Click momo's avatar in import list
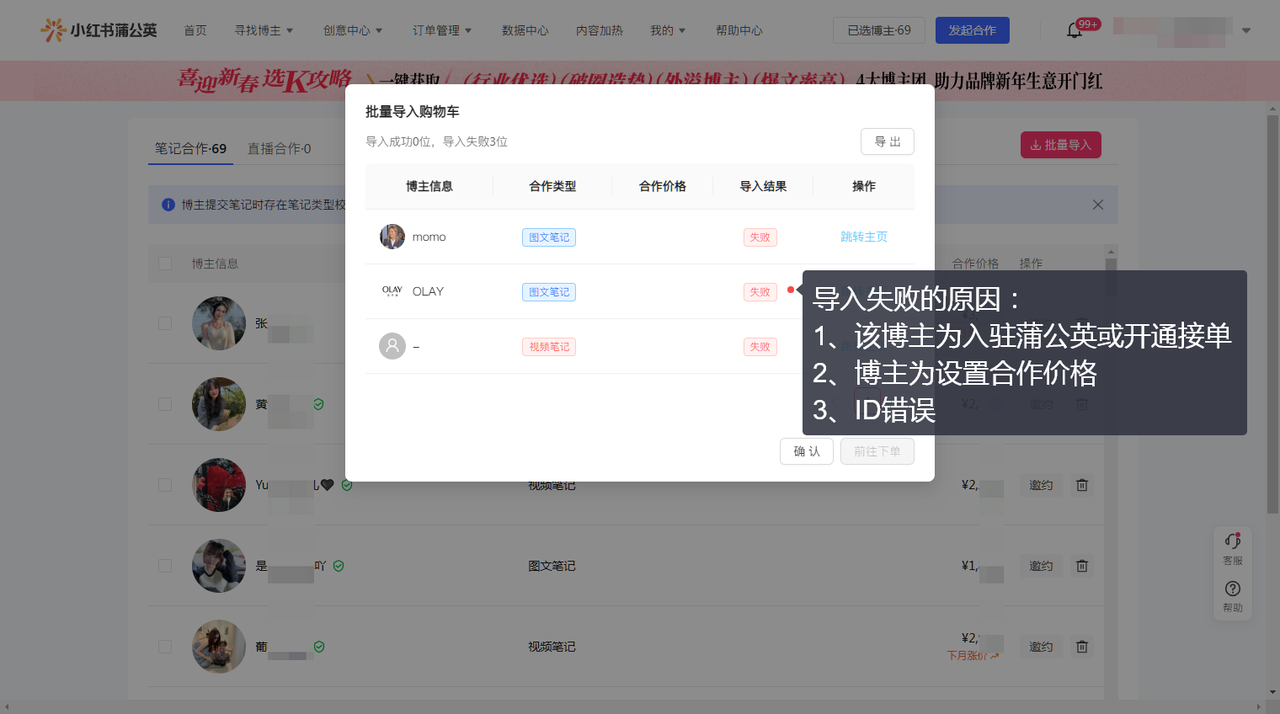Screen dimensions: 1280x714 (x=392, y=237)
